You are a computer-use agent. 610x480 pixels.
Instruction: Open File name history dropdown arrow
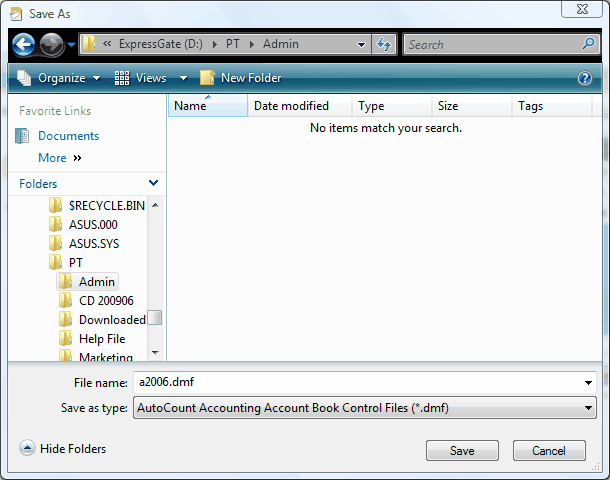pyautogui.click(x=588, y=382)
